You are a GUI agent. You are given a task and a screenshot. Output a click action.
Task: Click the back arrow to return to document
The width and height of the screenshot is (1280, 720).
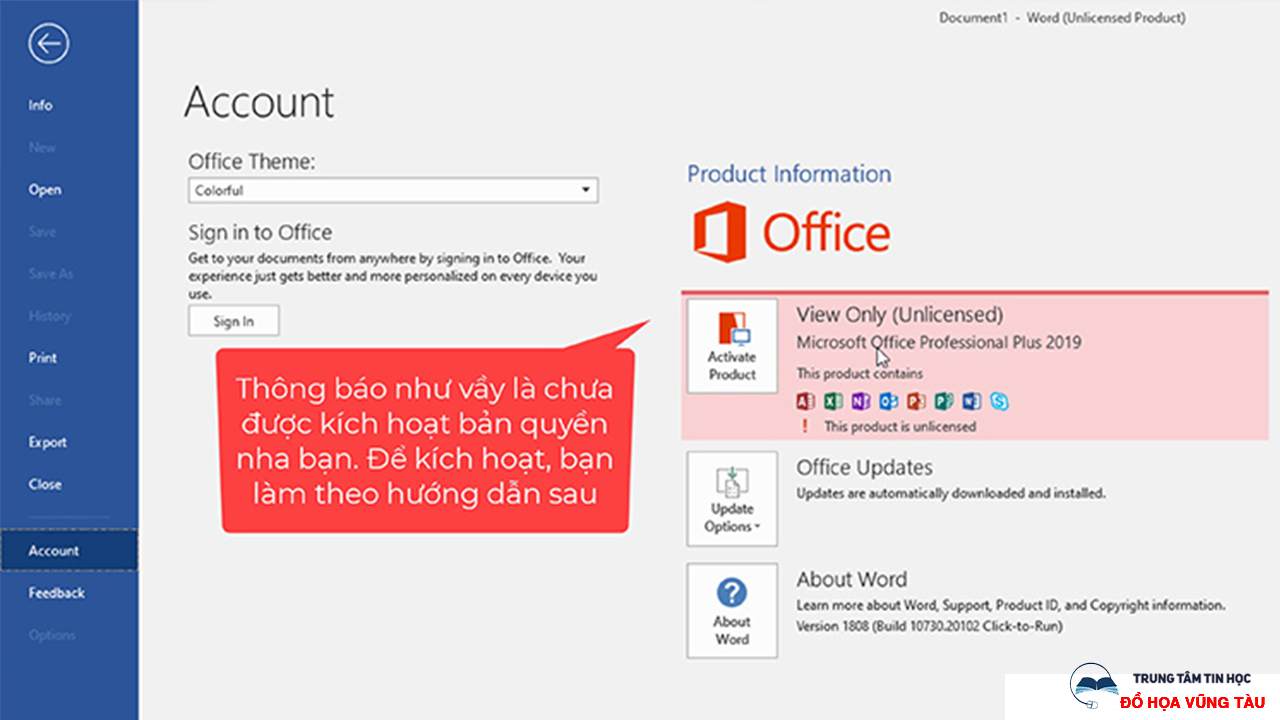coord(48,44)
